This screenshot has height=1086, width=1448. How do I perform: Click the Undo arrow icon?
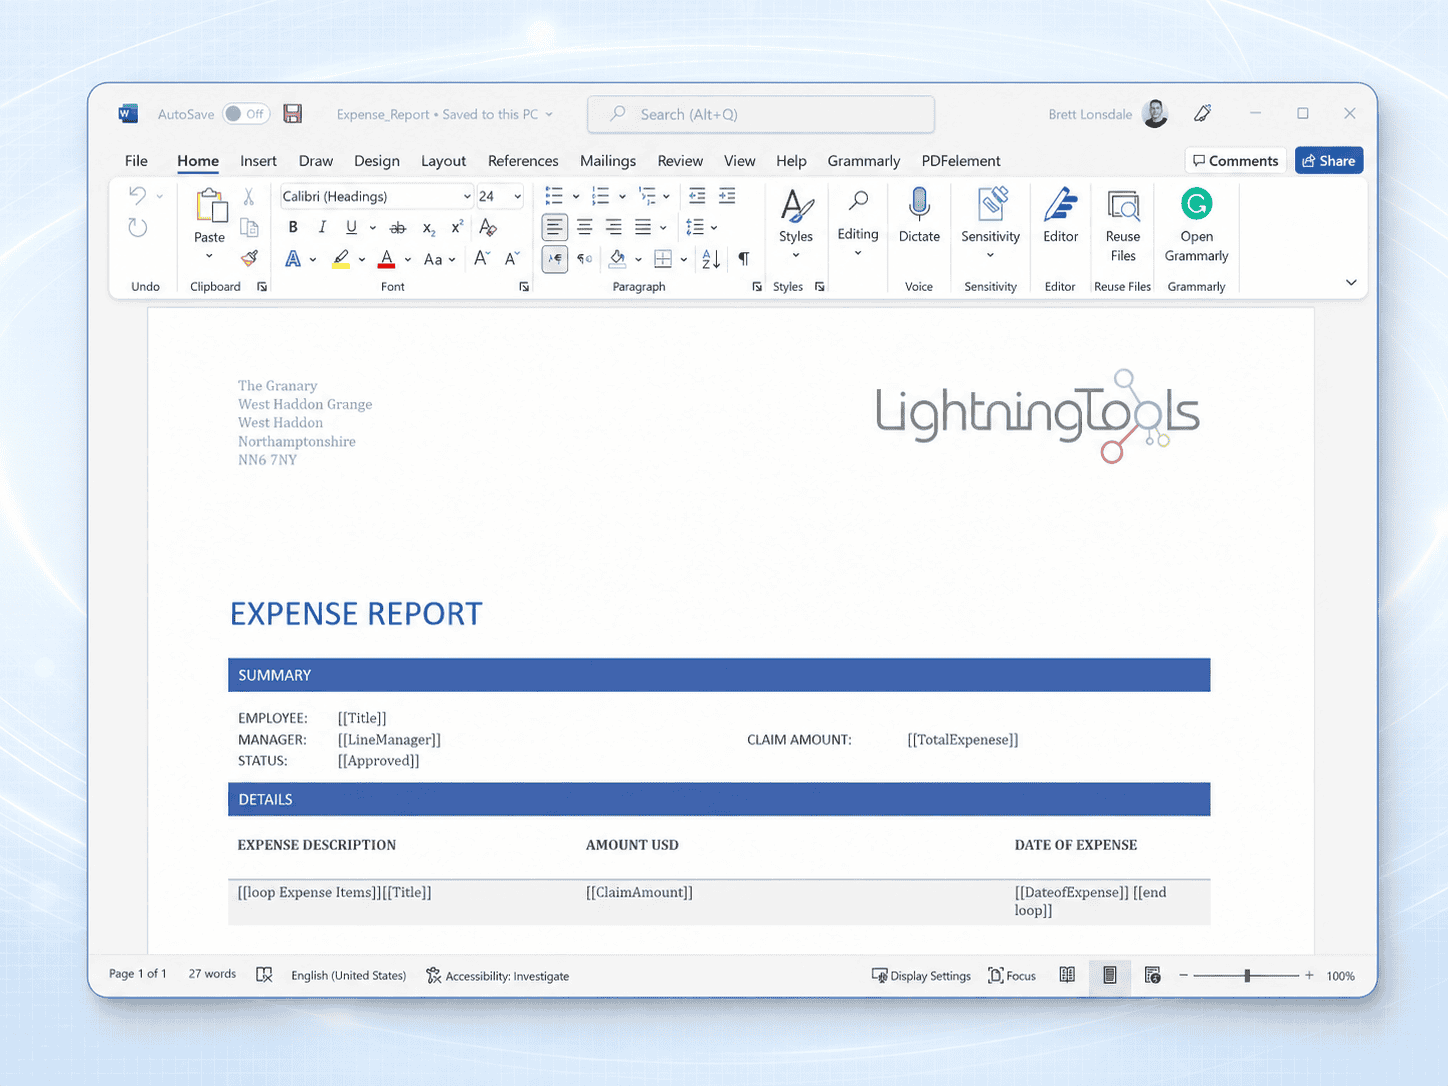pyautogui.click(x=138, y=195)
